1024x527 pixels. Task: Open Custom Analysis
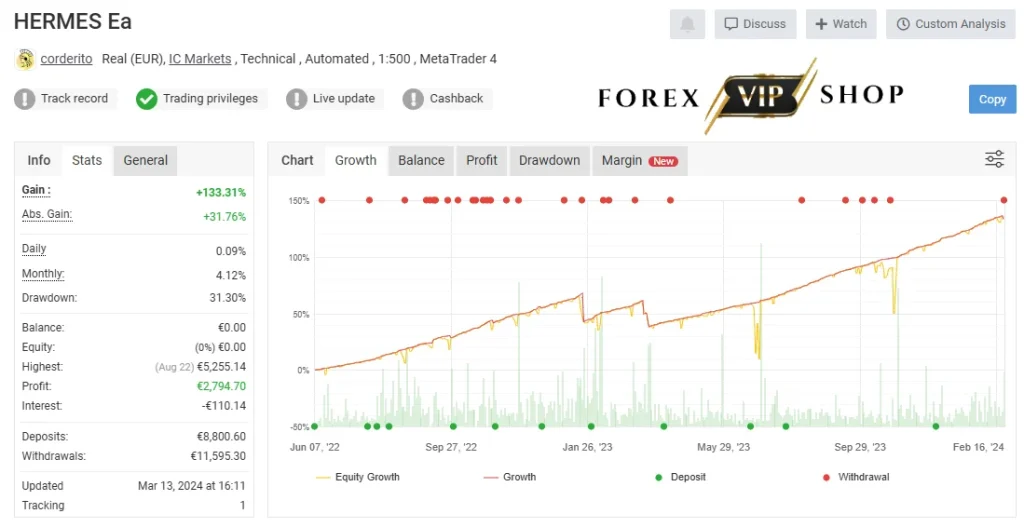tap(951, 24)
